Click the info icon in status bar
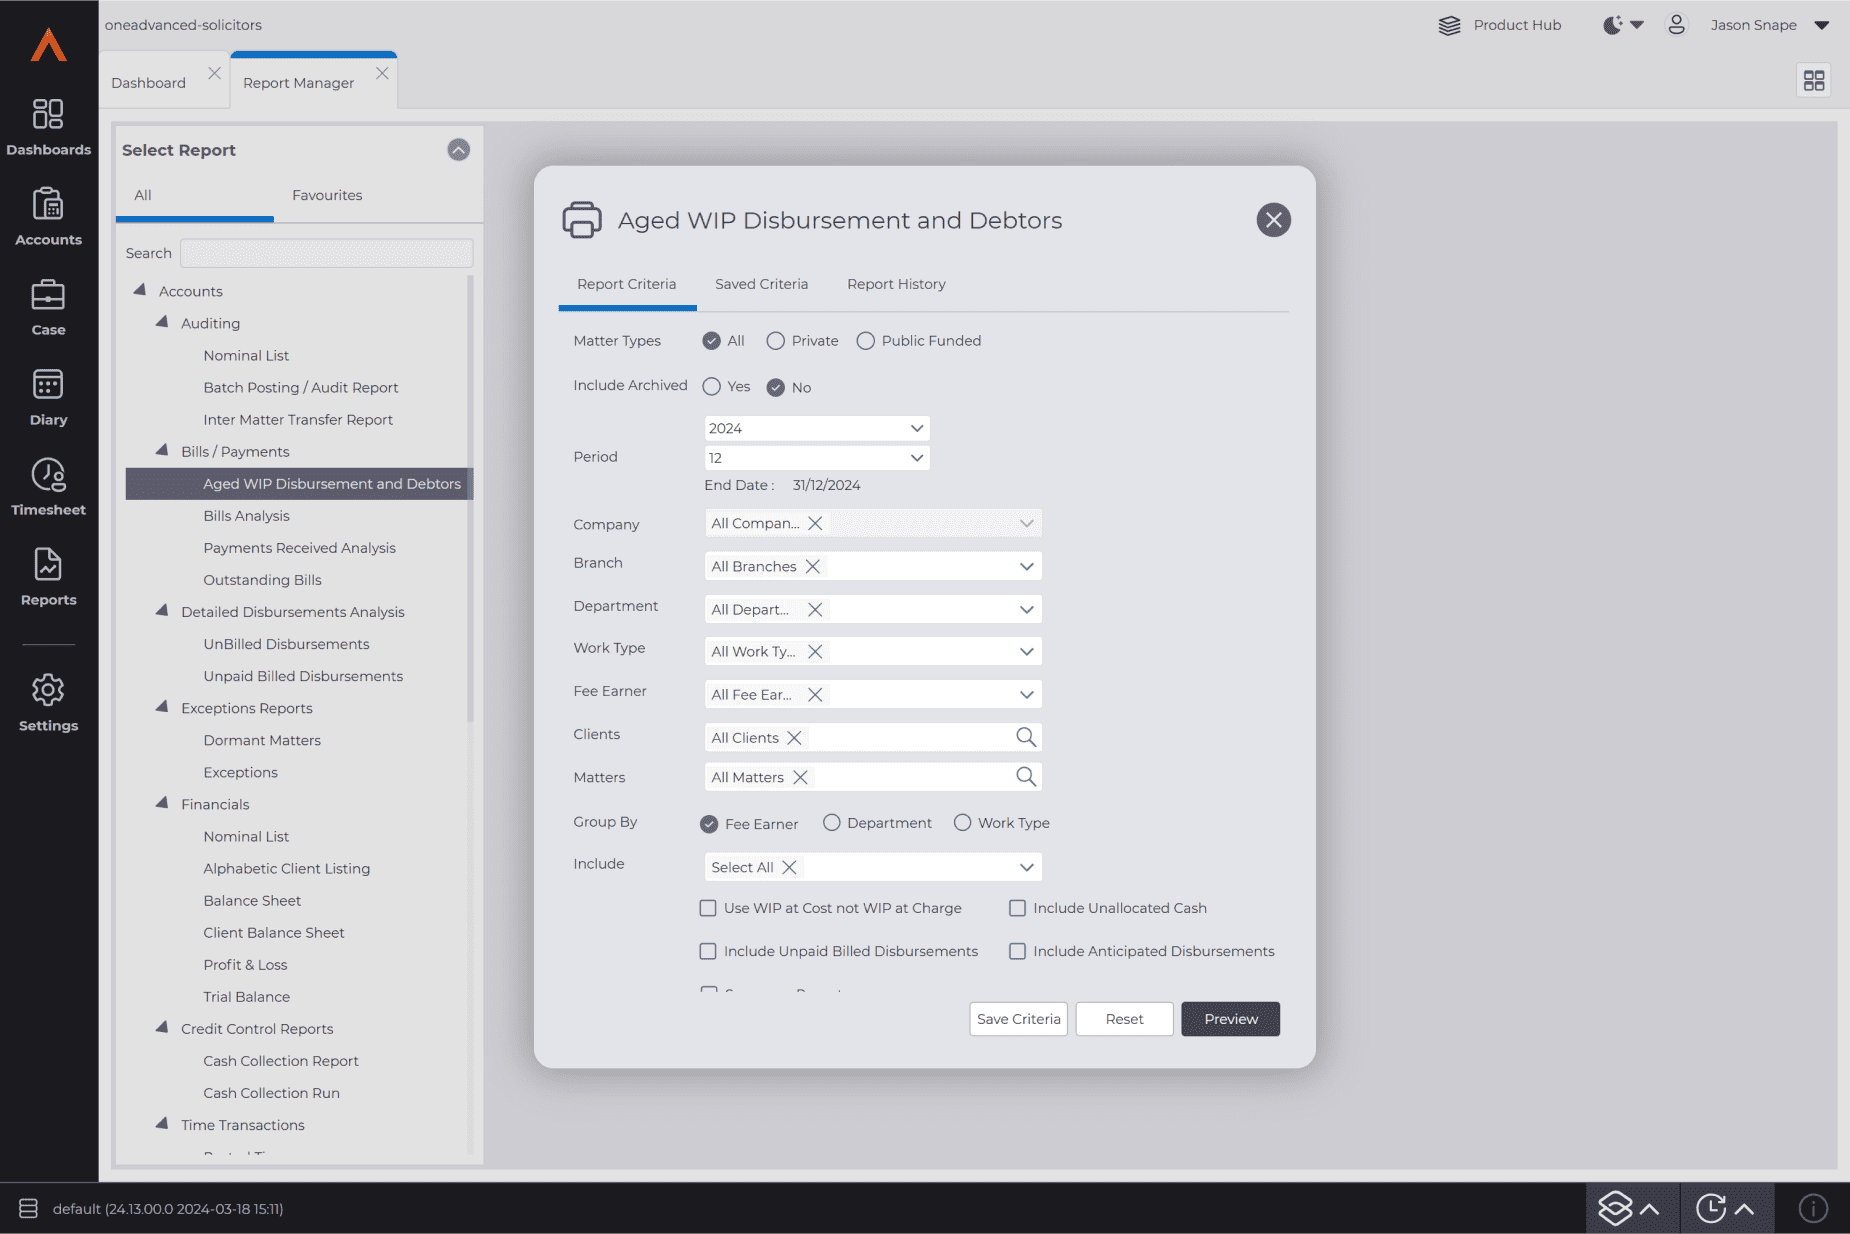The width and height of the screenshot is (1850, 1234). 1812,1208
